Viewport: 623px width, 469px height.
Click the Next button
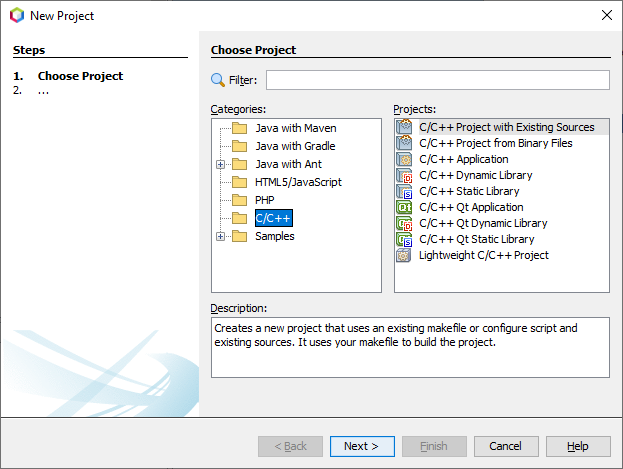(x=362, y=446)
